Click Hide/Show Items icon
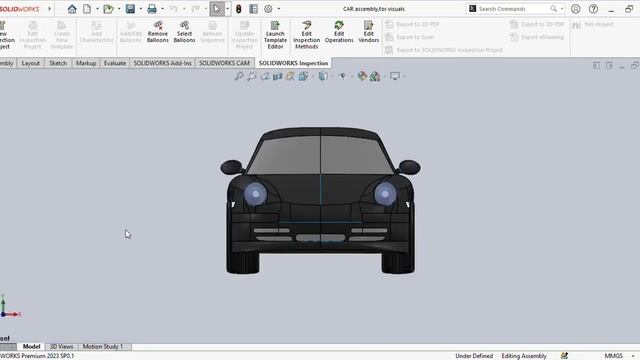Image resolution: width=640 pixels, height=360 pixels. tap(342, 76)
